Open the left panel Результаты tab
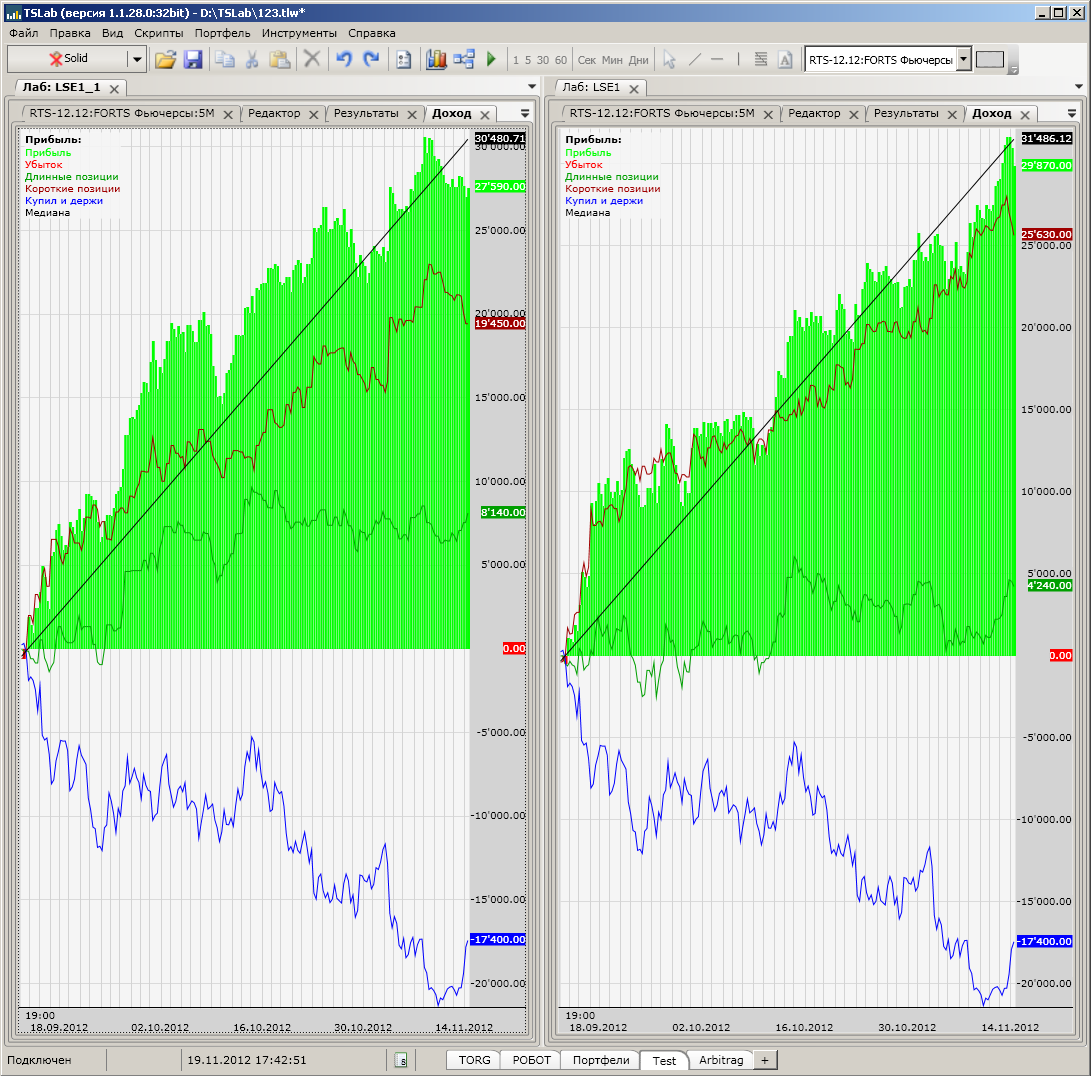 [366, 113]
